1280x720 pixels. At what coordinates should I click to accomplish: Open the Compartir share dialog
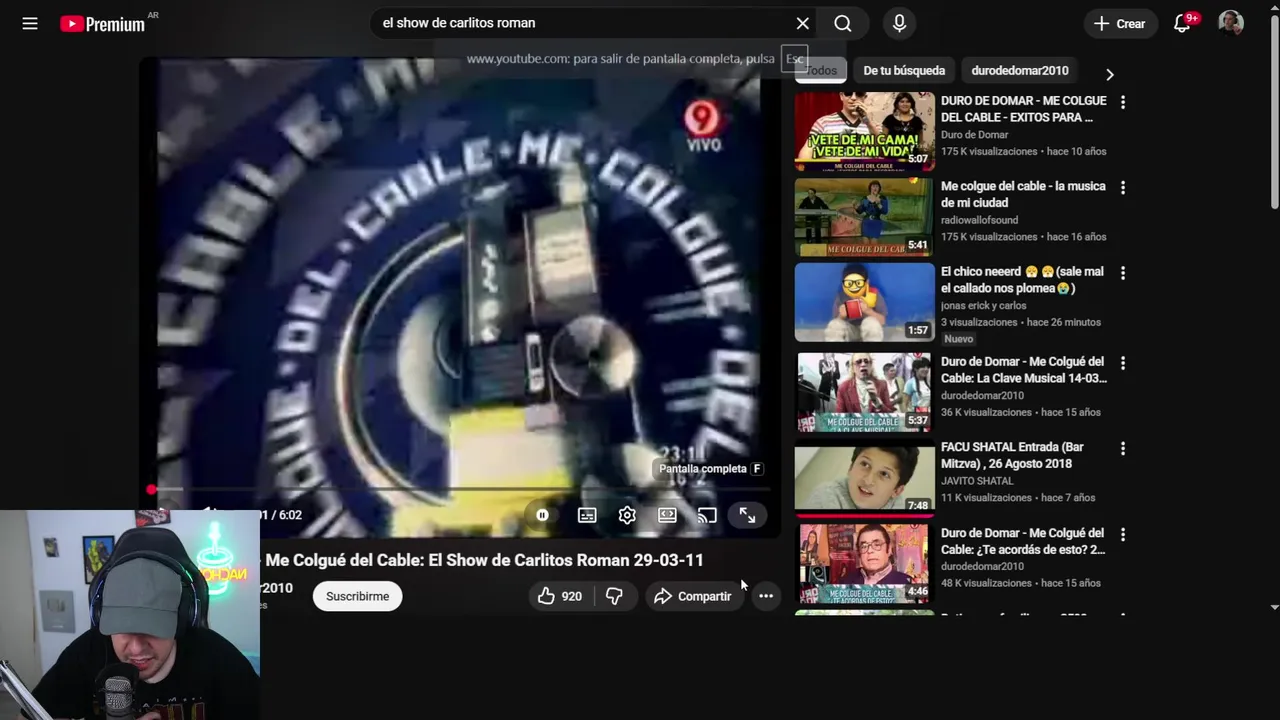point(693,596)
